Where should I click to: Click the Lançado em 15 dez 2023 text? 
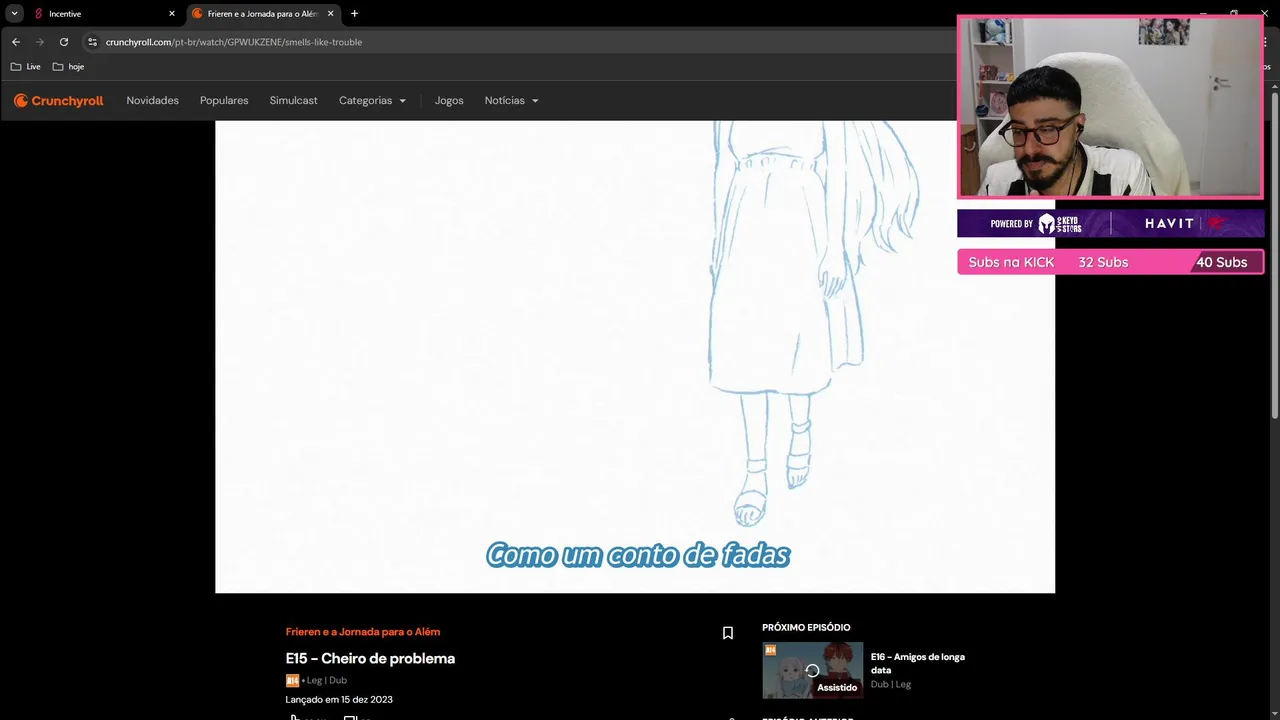click(x=339, y=699)
